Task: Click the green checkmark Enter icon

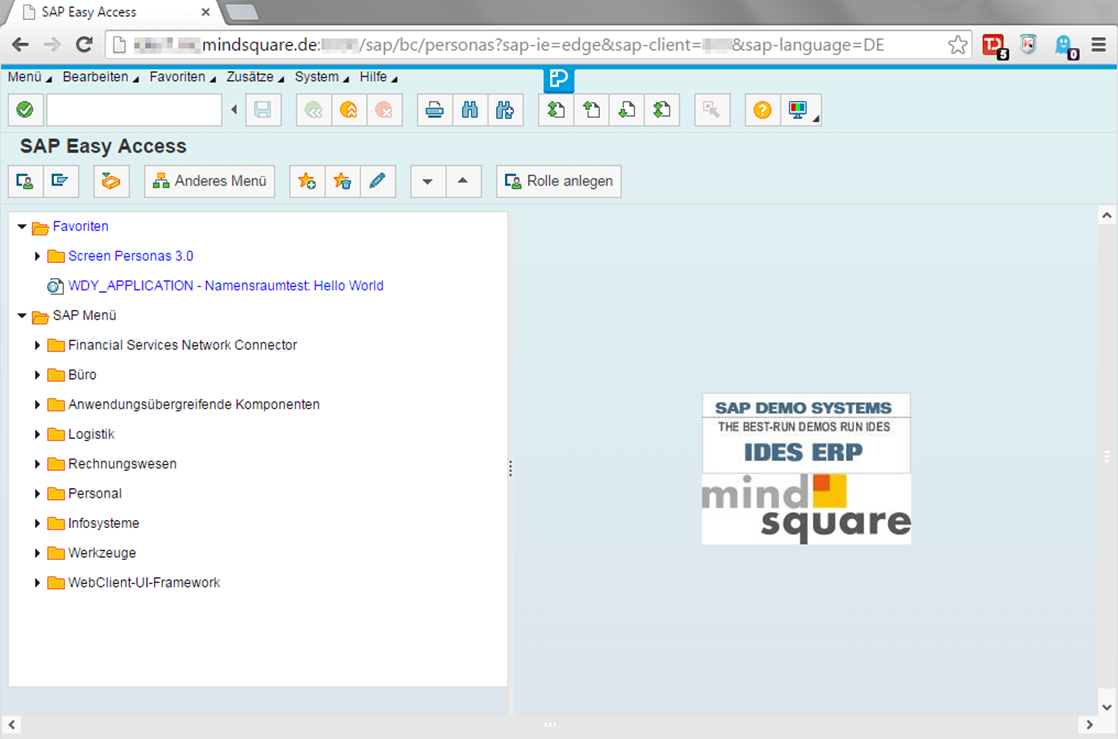Action: (x=25, y=110)
